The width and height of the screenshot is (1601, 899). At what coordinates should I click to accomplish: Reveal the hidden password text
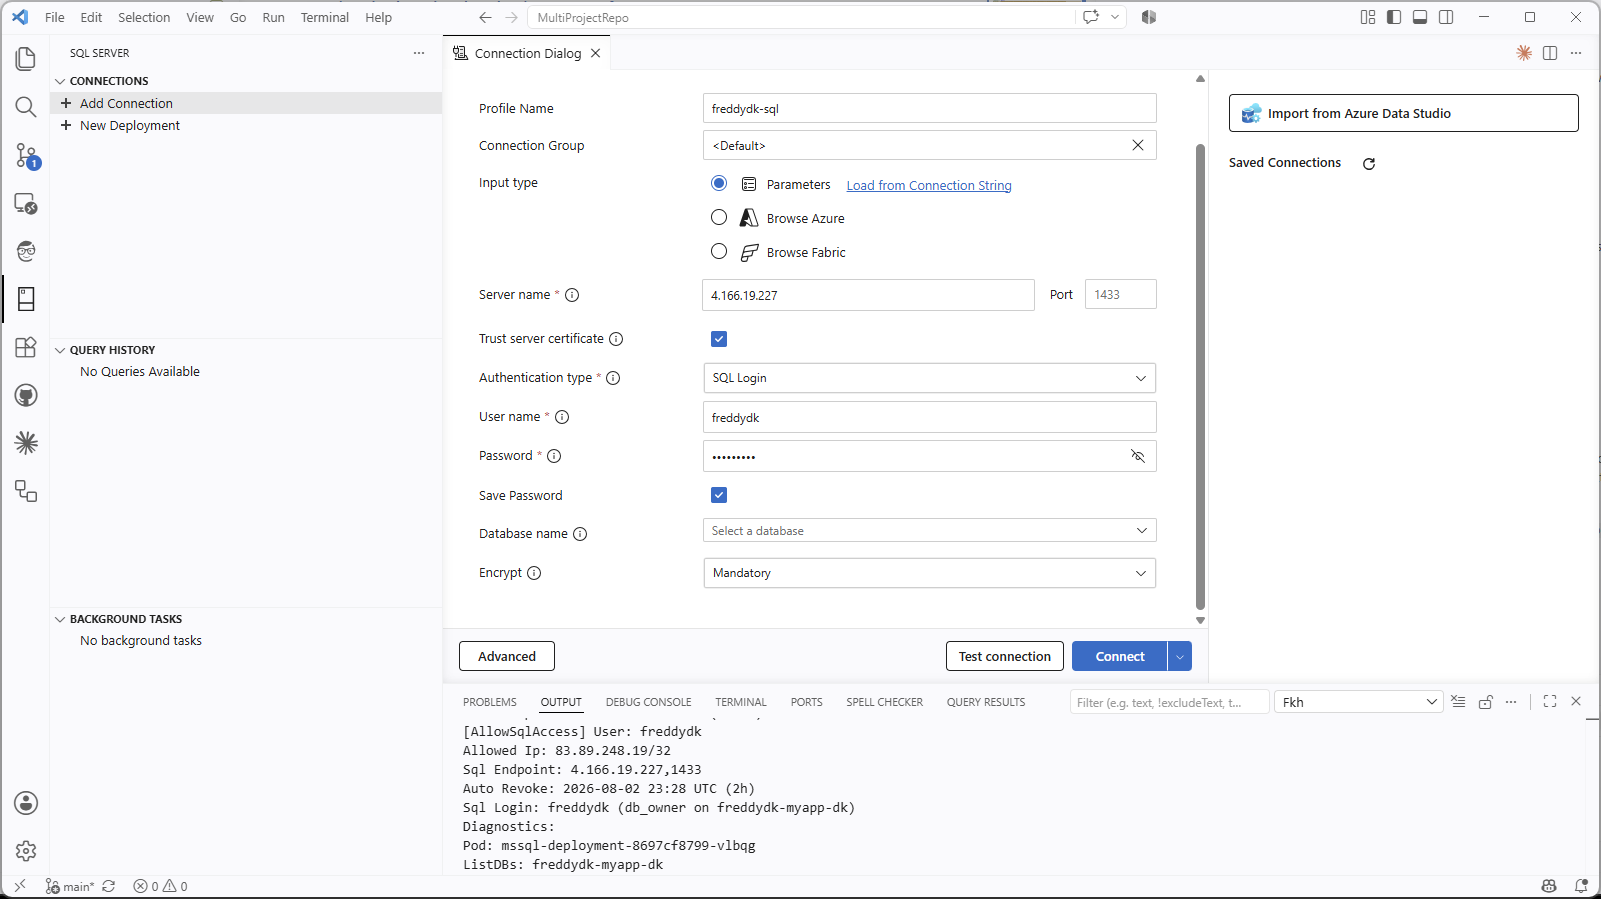pyautogui.click(x=1138, y=456)
